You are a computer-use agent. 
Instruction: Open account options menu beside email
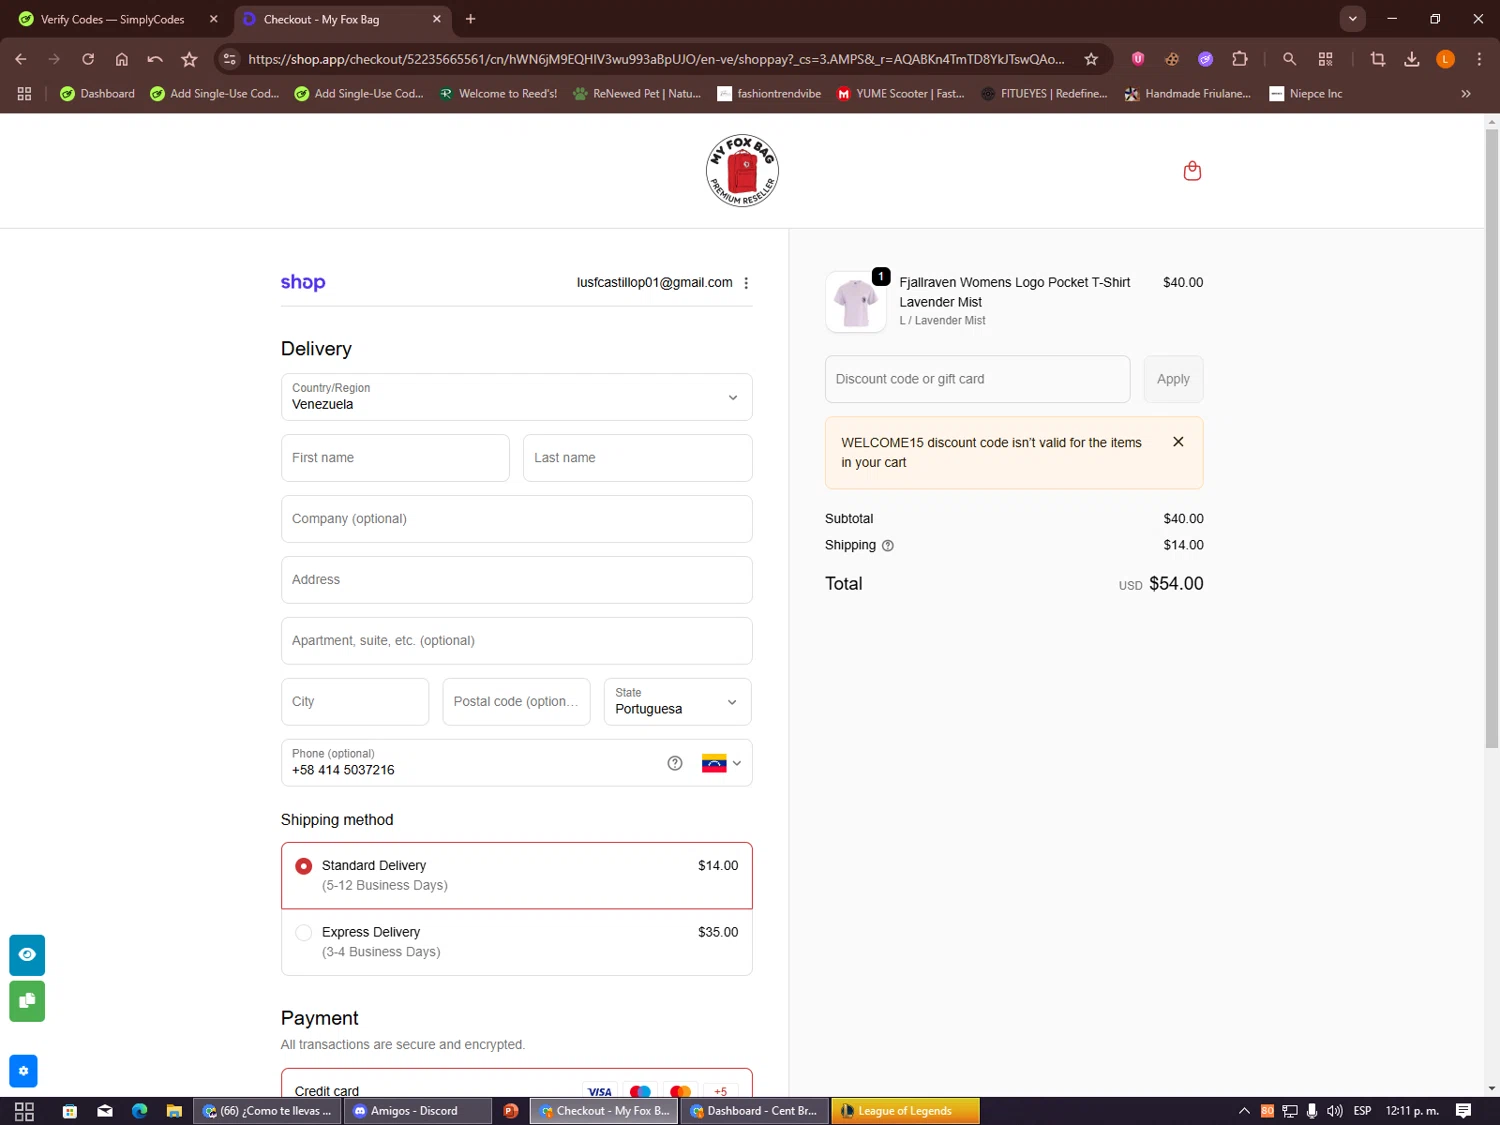coord(746,283)
